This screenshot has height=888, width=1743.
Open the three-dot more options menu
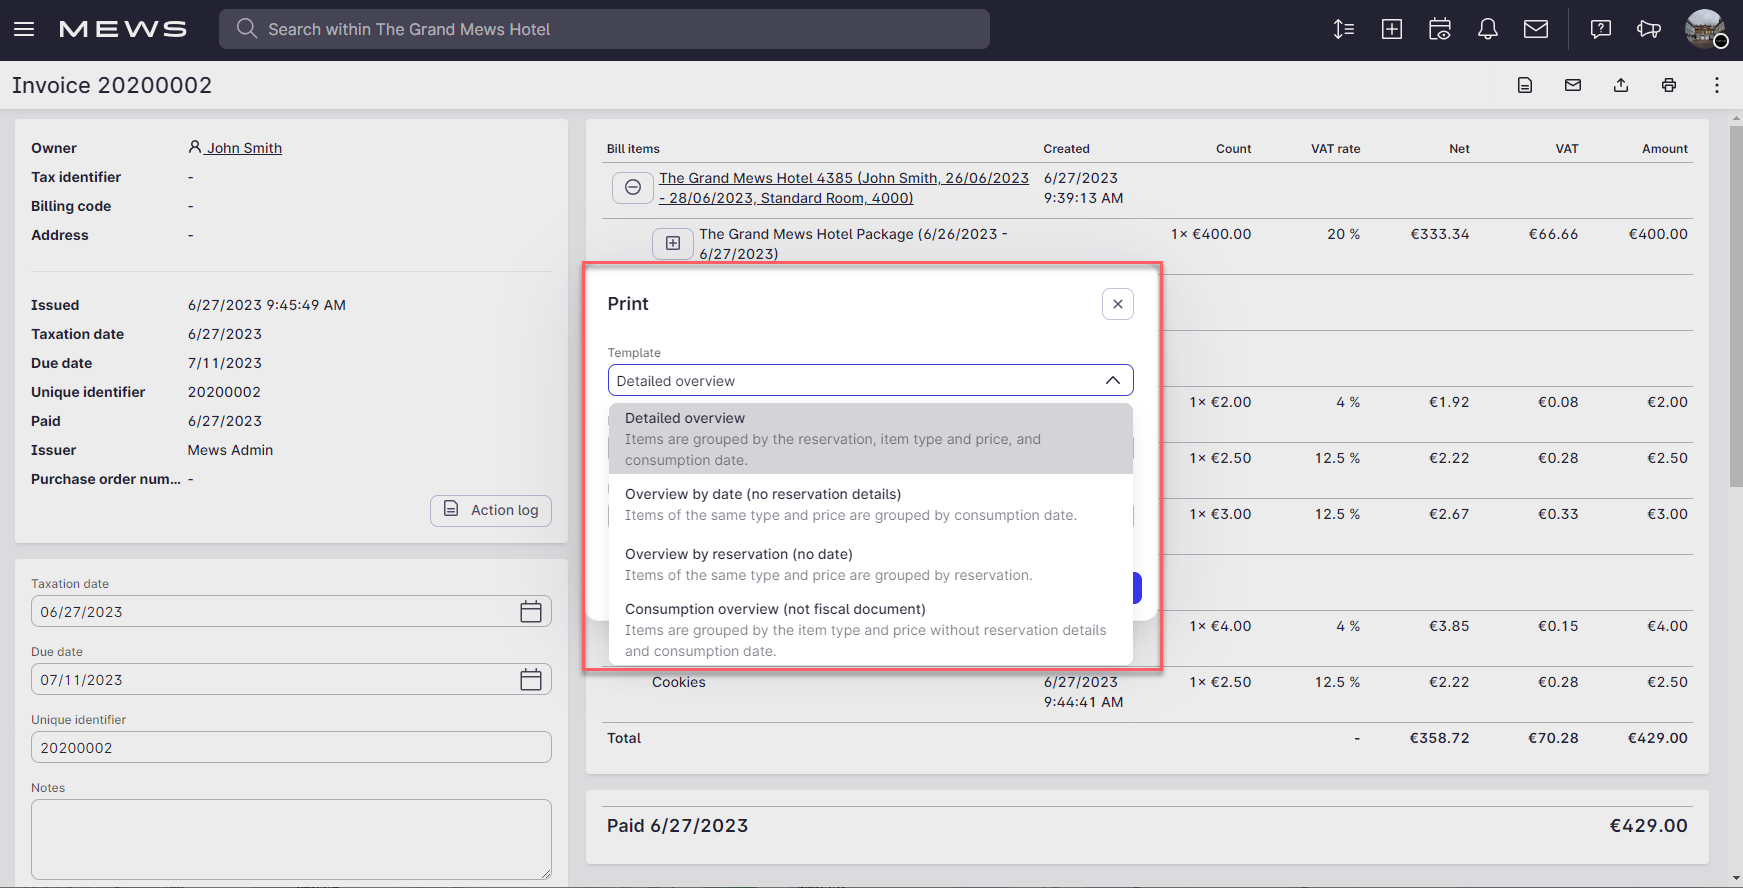coord(1717,85)
